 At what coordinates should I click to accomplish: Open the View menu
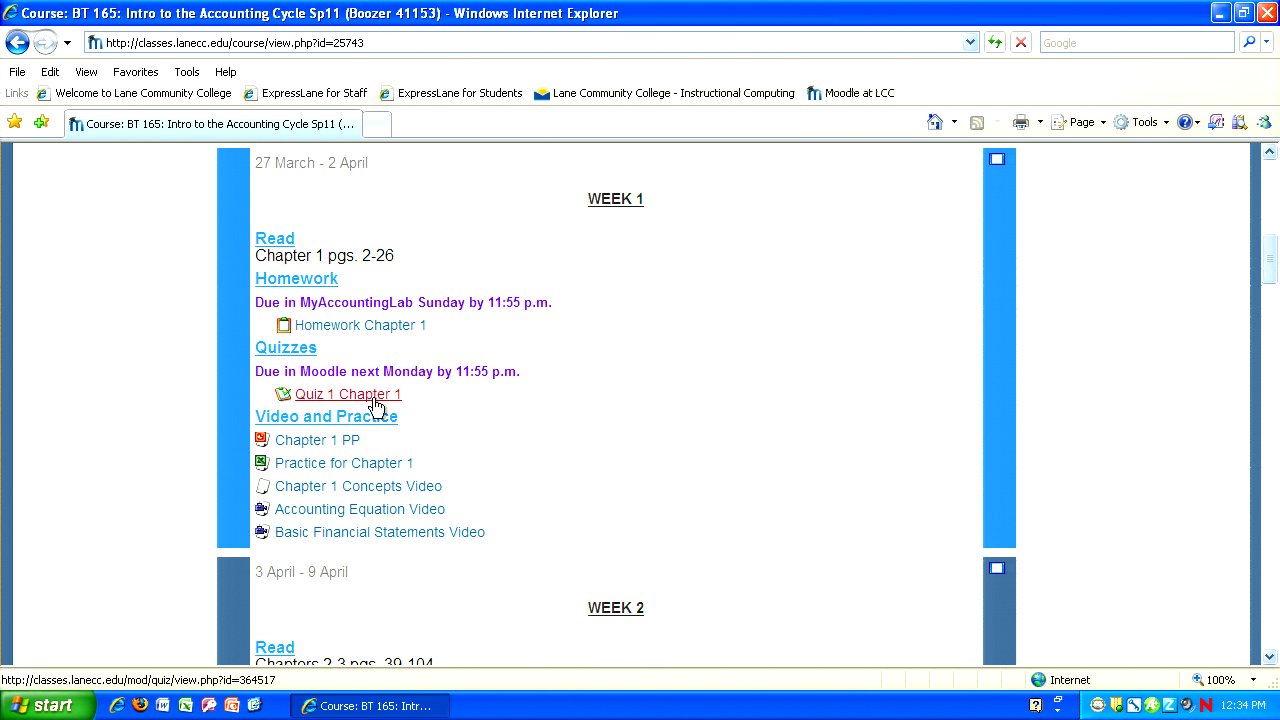click(x=86, y=72)
